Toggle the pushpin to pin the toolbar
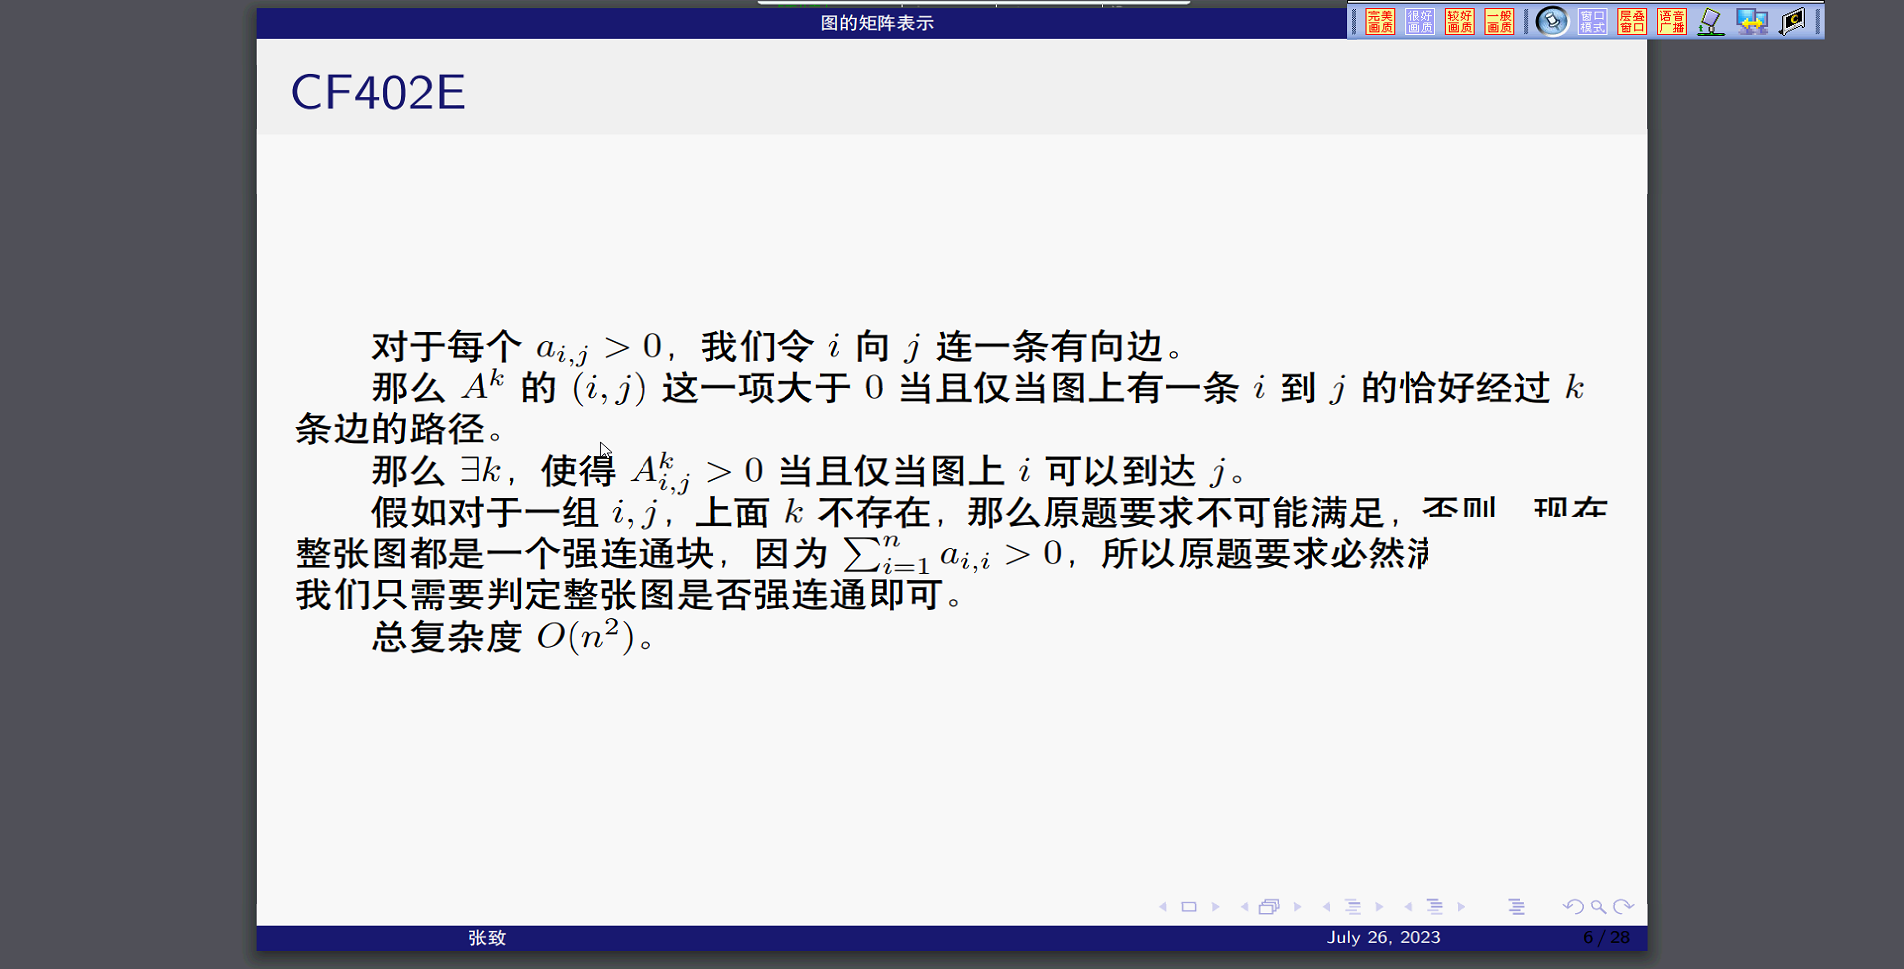Screen dimensions: 1904x969 (1552, 21)
